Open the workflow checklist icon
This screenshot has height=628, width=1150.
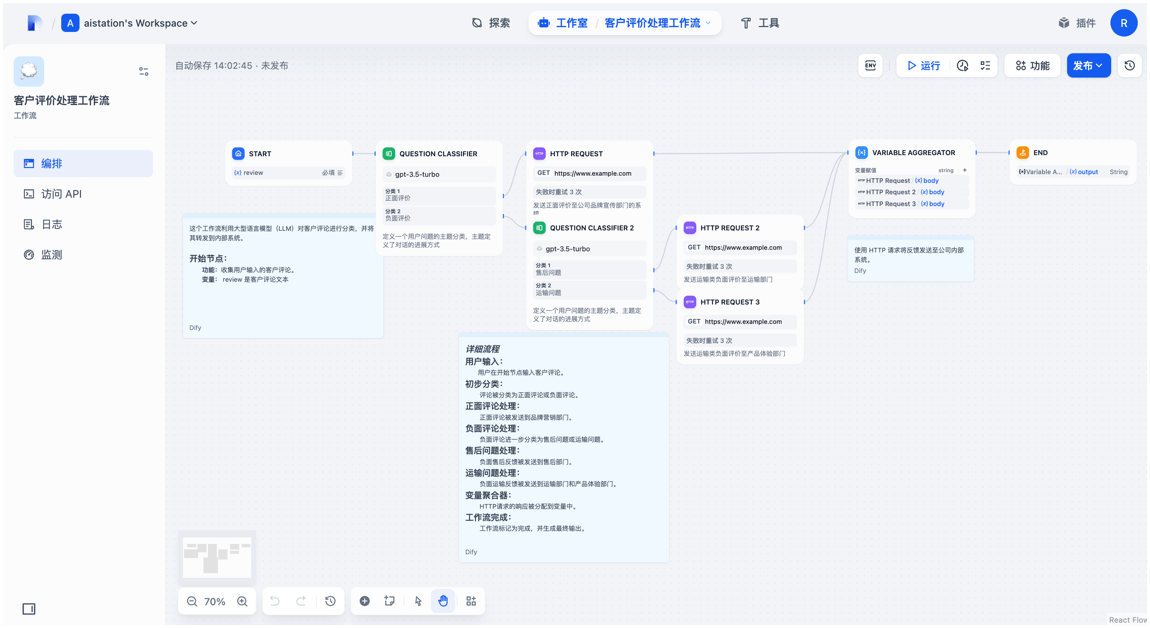pyautogui.click(x=985, y=65)
